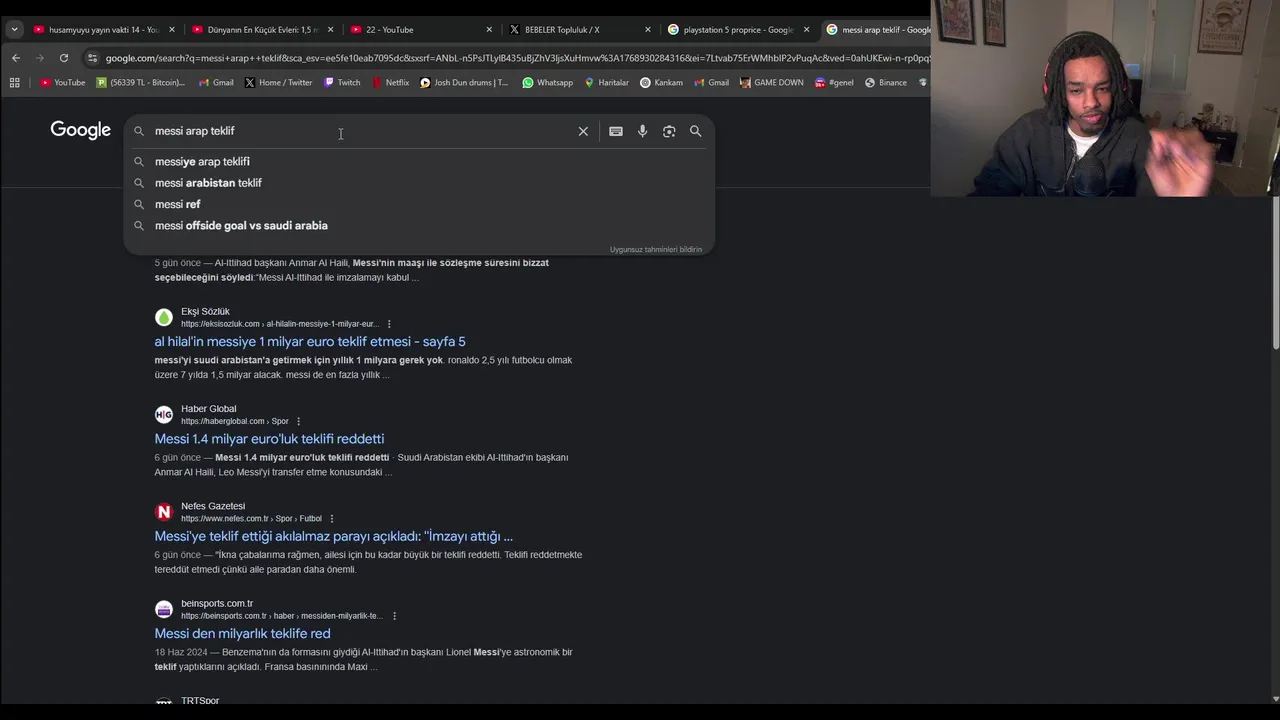Switch to the 22 - YouTube tab
Screen dimensions: 1280x720
point(415,30)
